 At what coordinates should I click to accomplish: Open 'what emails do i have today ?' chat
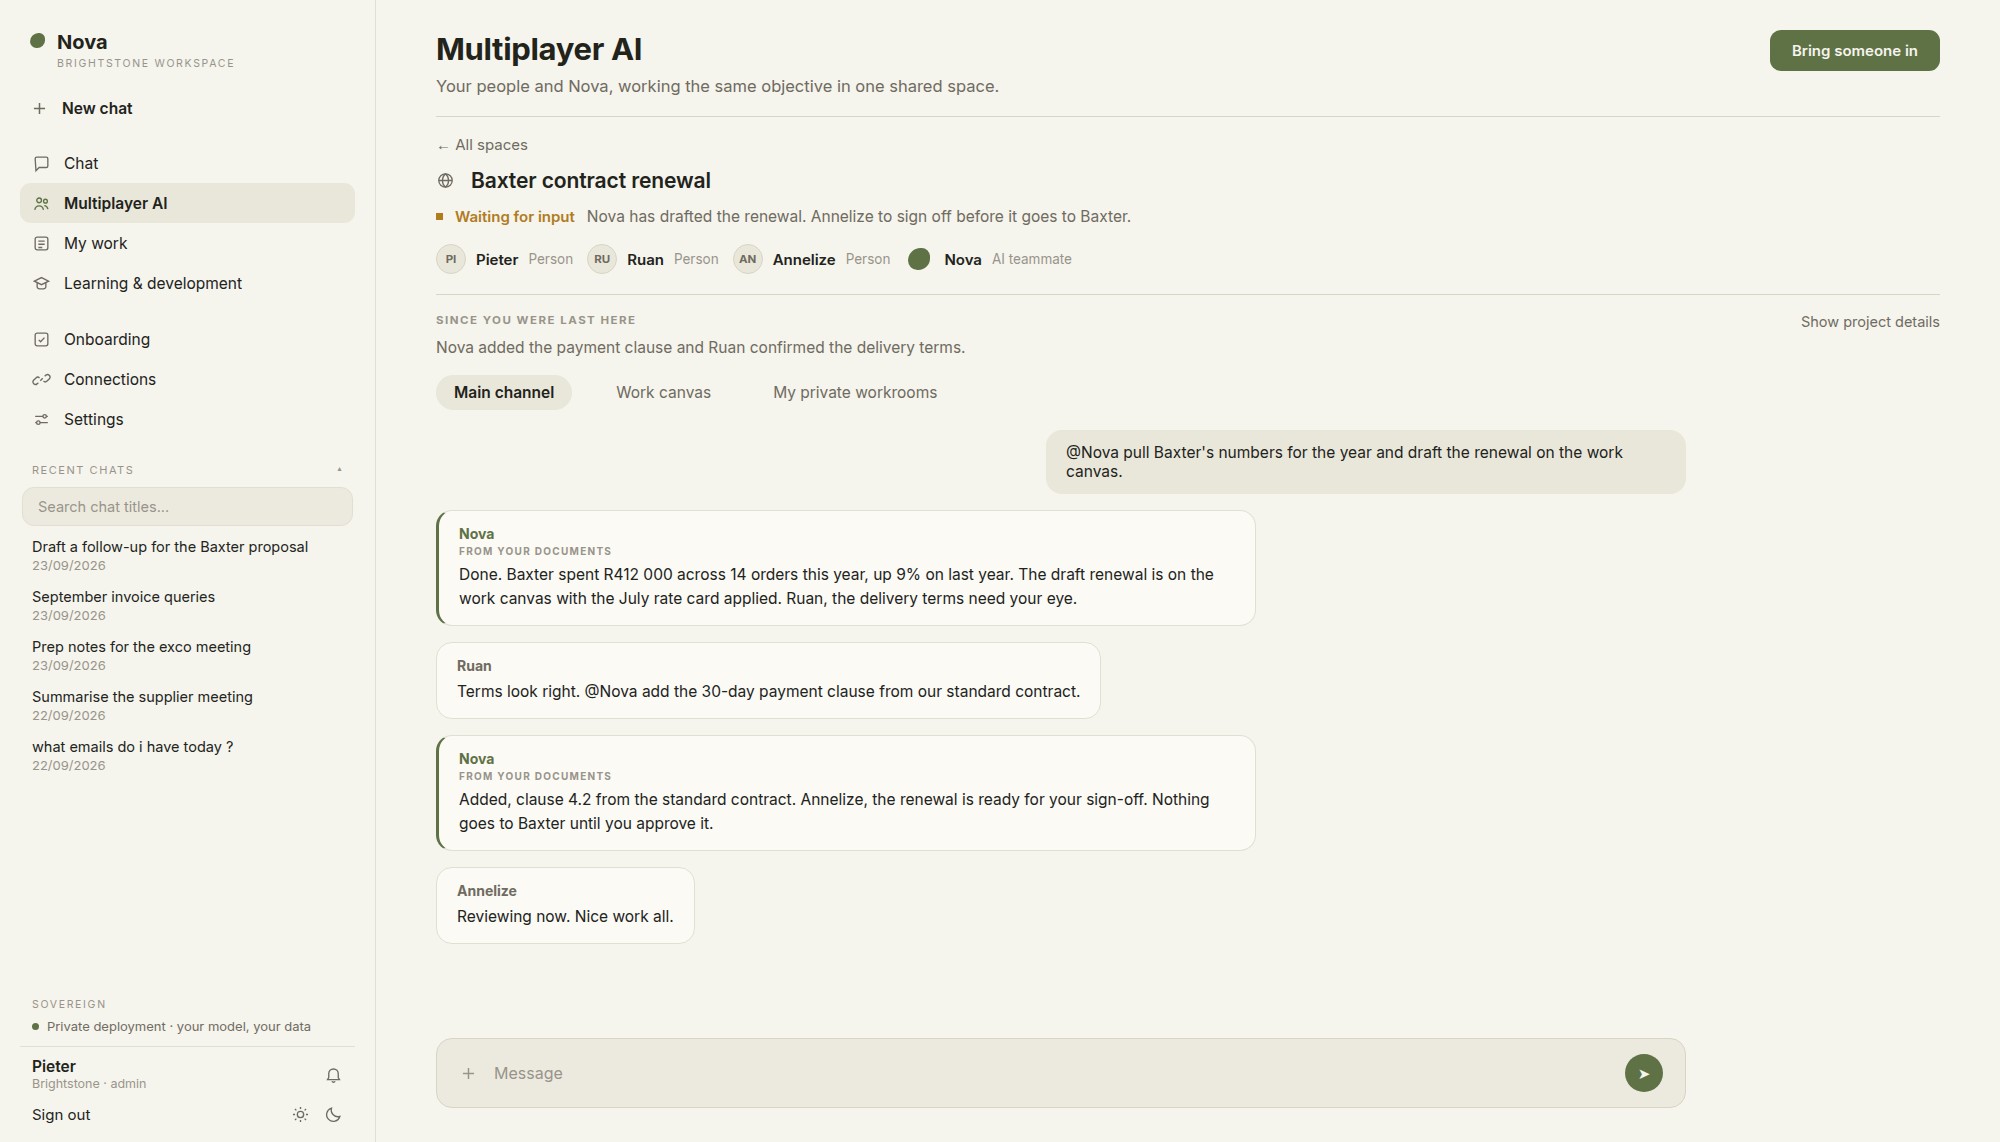(132, 756)
